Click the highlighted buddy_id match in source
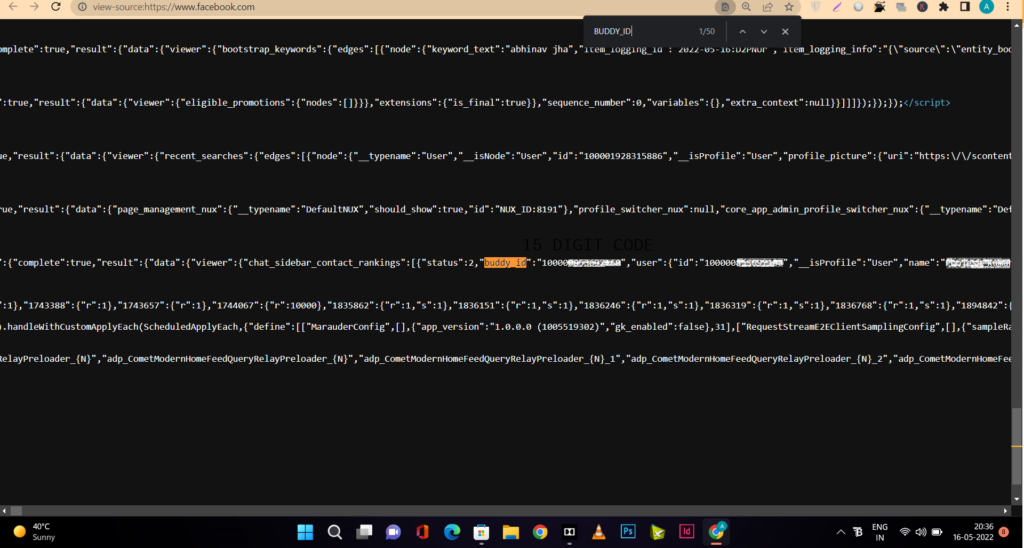Viewport: 1024px width, 548px height. tap(505, 263)
